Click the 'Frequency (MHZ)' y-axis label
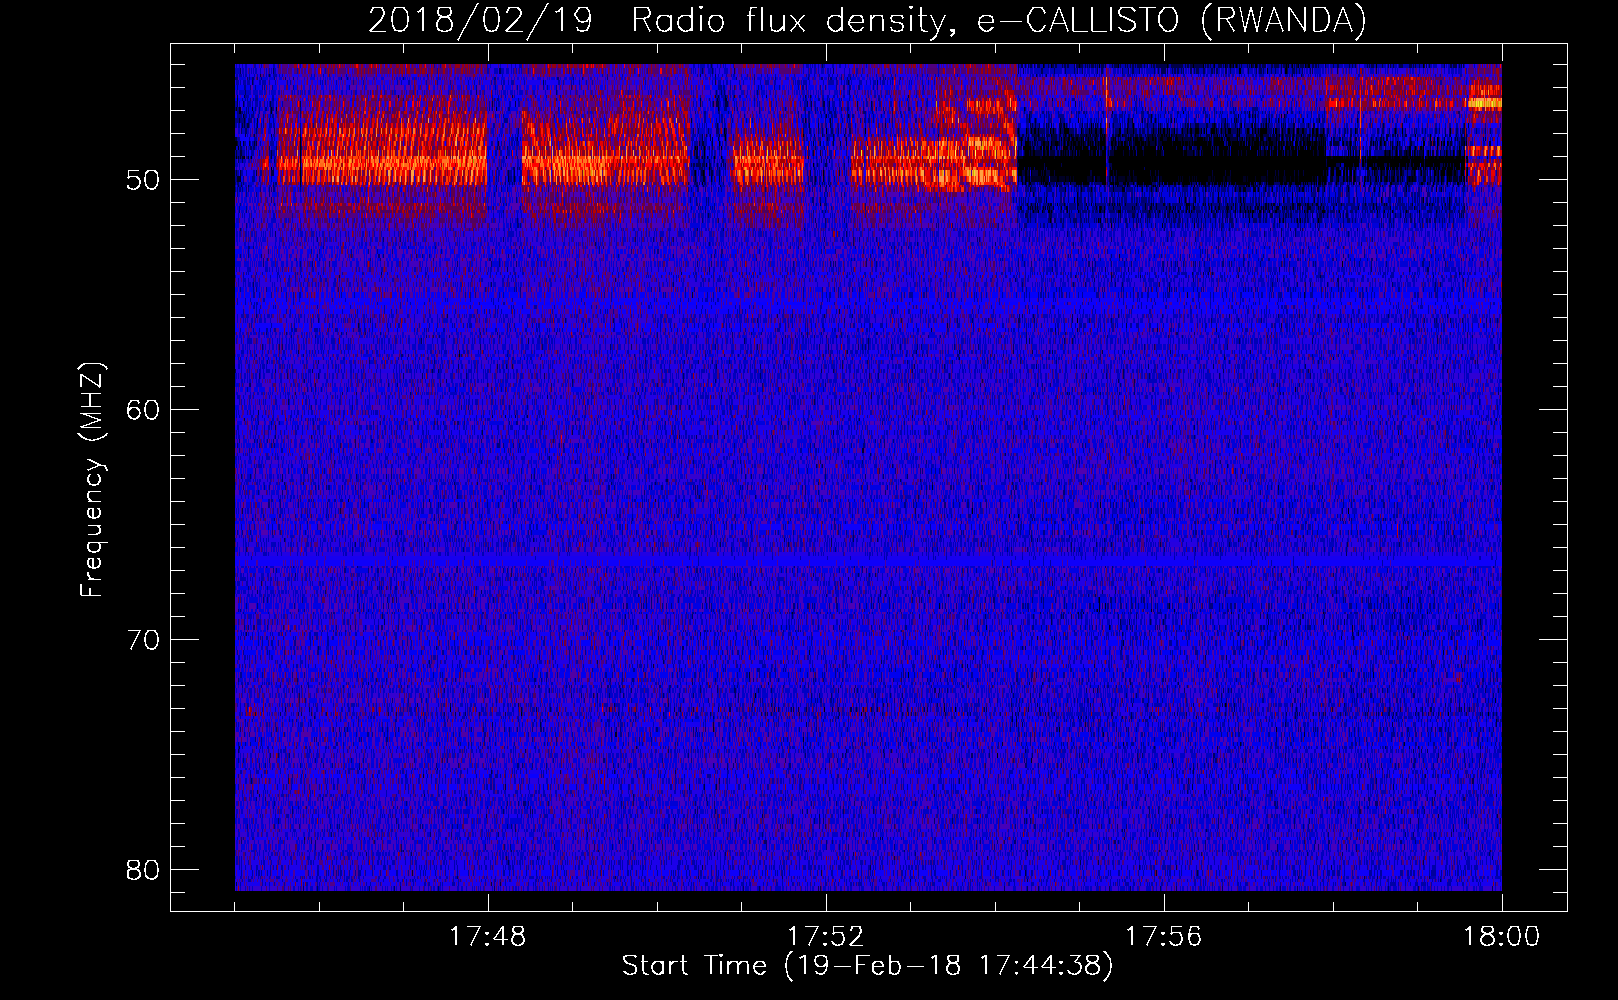This screenshot has width=1618, height=1000. [92, 481]
